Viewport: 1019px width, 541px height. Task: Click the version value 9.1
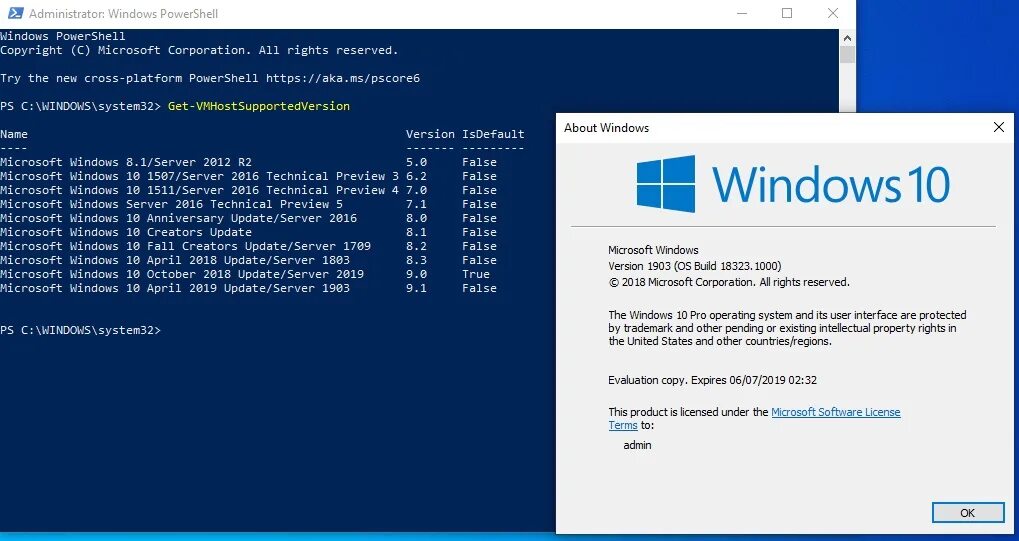[416, 288]
